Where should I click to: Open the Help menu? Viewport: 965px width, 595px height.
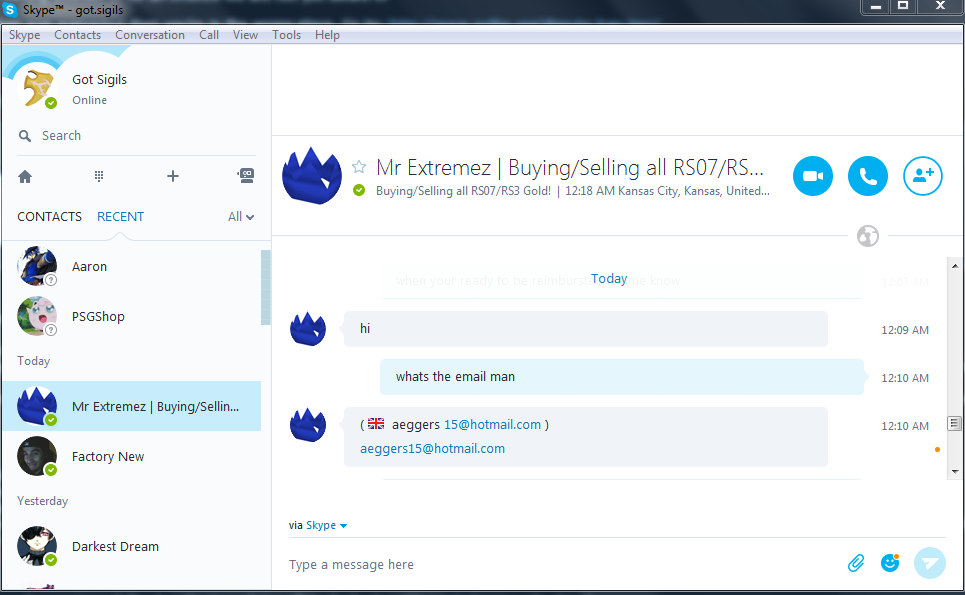(x=327, y=35)
